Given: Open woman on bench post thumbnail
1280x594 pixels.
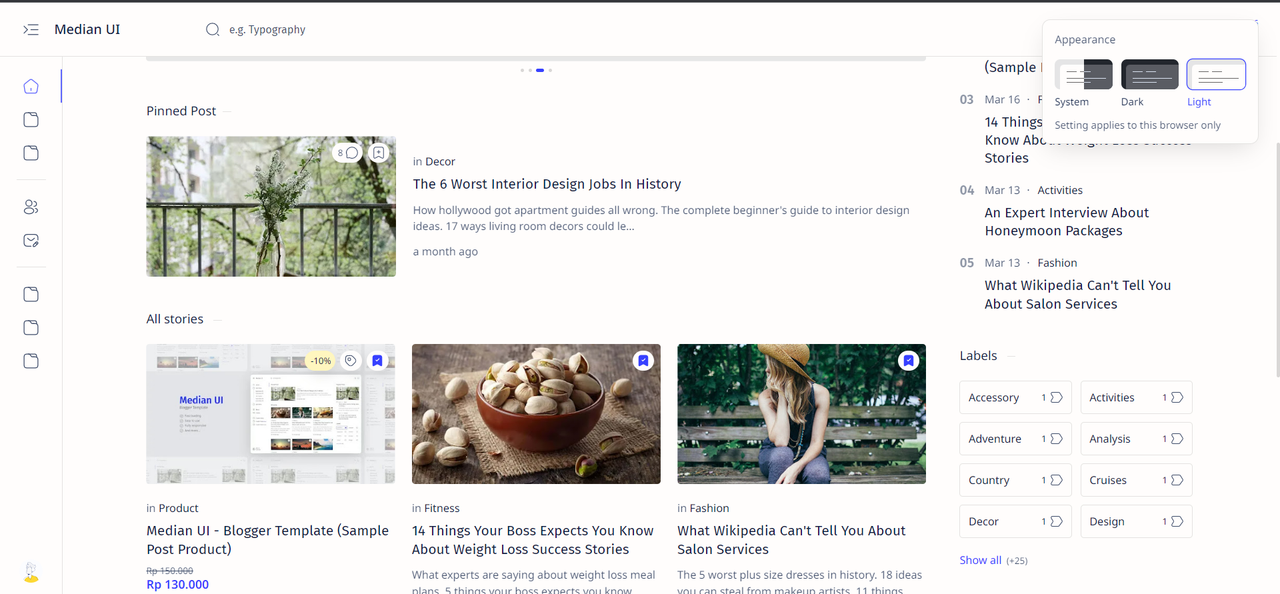Looking at the screenshot, I should tap(801, 414).
